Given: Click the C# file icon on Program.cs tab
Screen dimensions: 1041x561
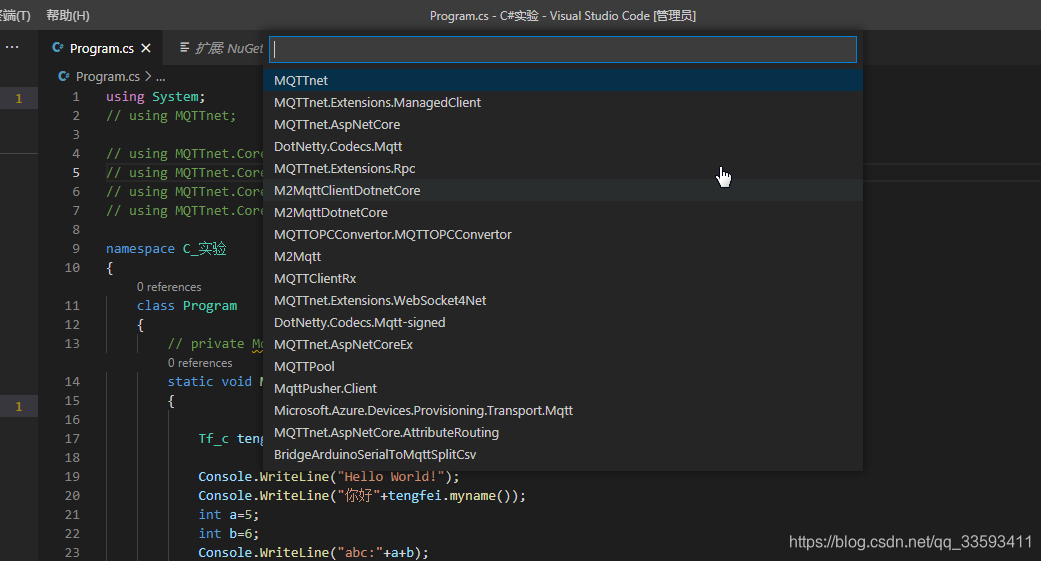Looking at the screenshot, I should (x=58, y=48).
